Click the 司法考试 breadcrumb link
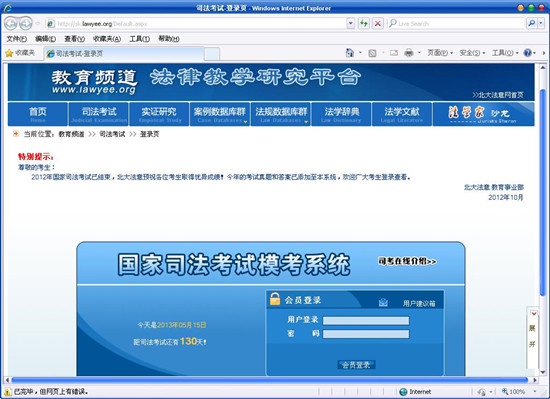Image resolution: width=550 pixels, height=399 pixels. tap(112, 134)
